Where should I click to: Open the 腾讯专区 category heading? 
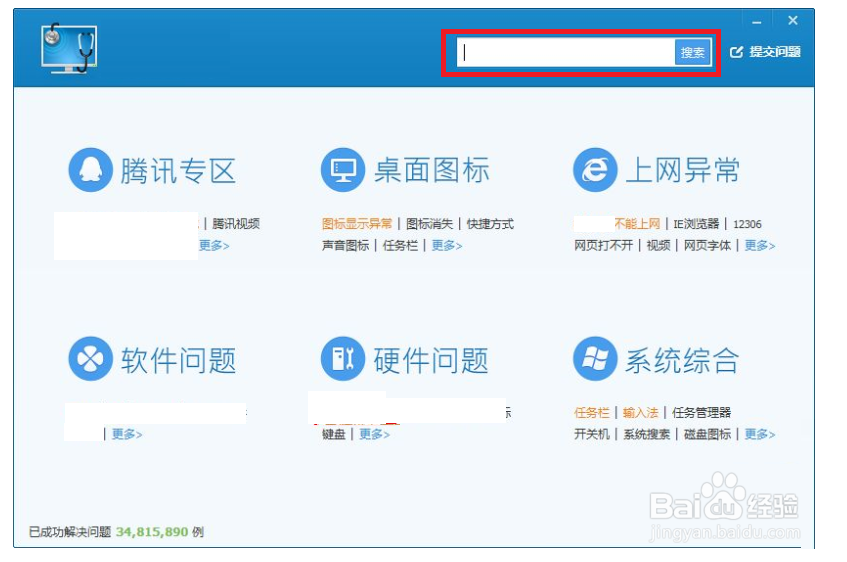[x=178, y=171]
